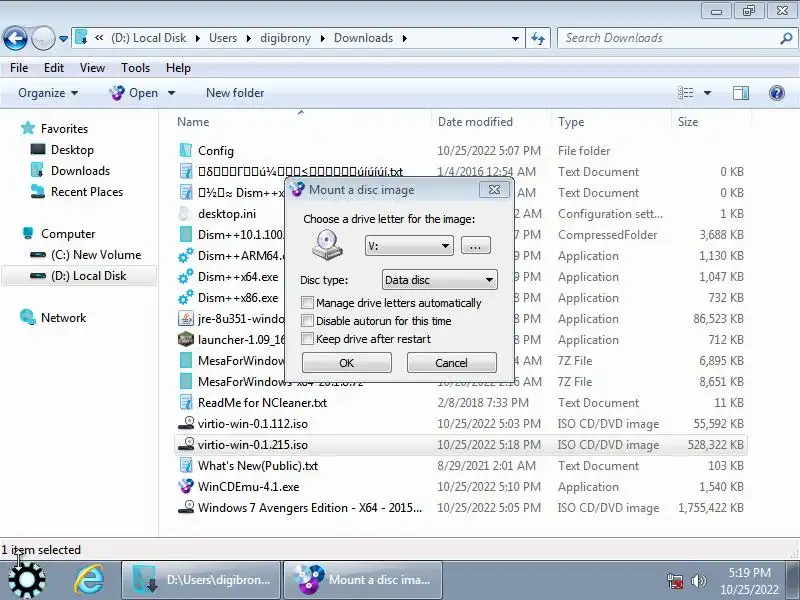The width and height of the screenshot is (800, 600).
Task: Expand the Open button dropdown arrow
Action: (x=171, y=93)
